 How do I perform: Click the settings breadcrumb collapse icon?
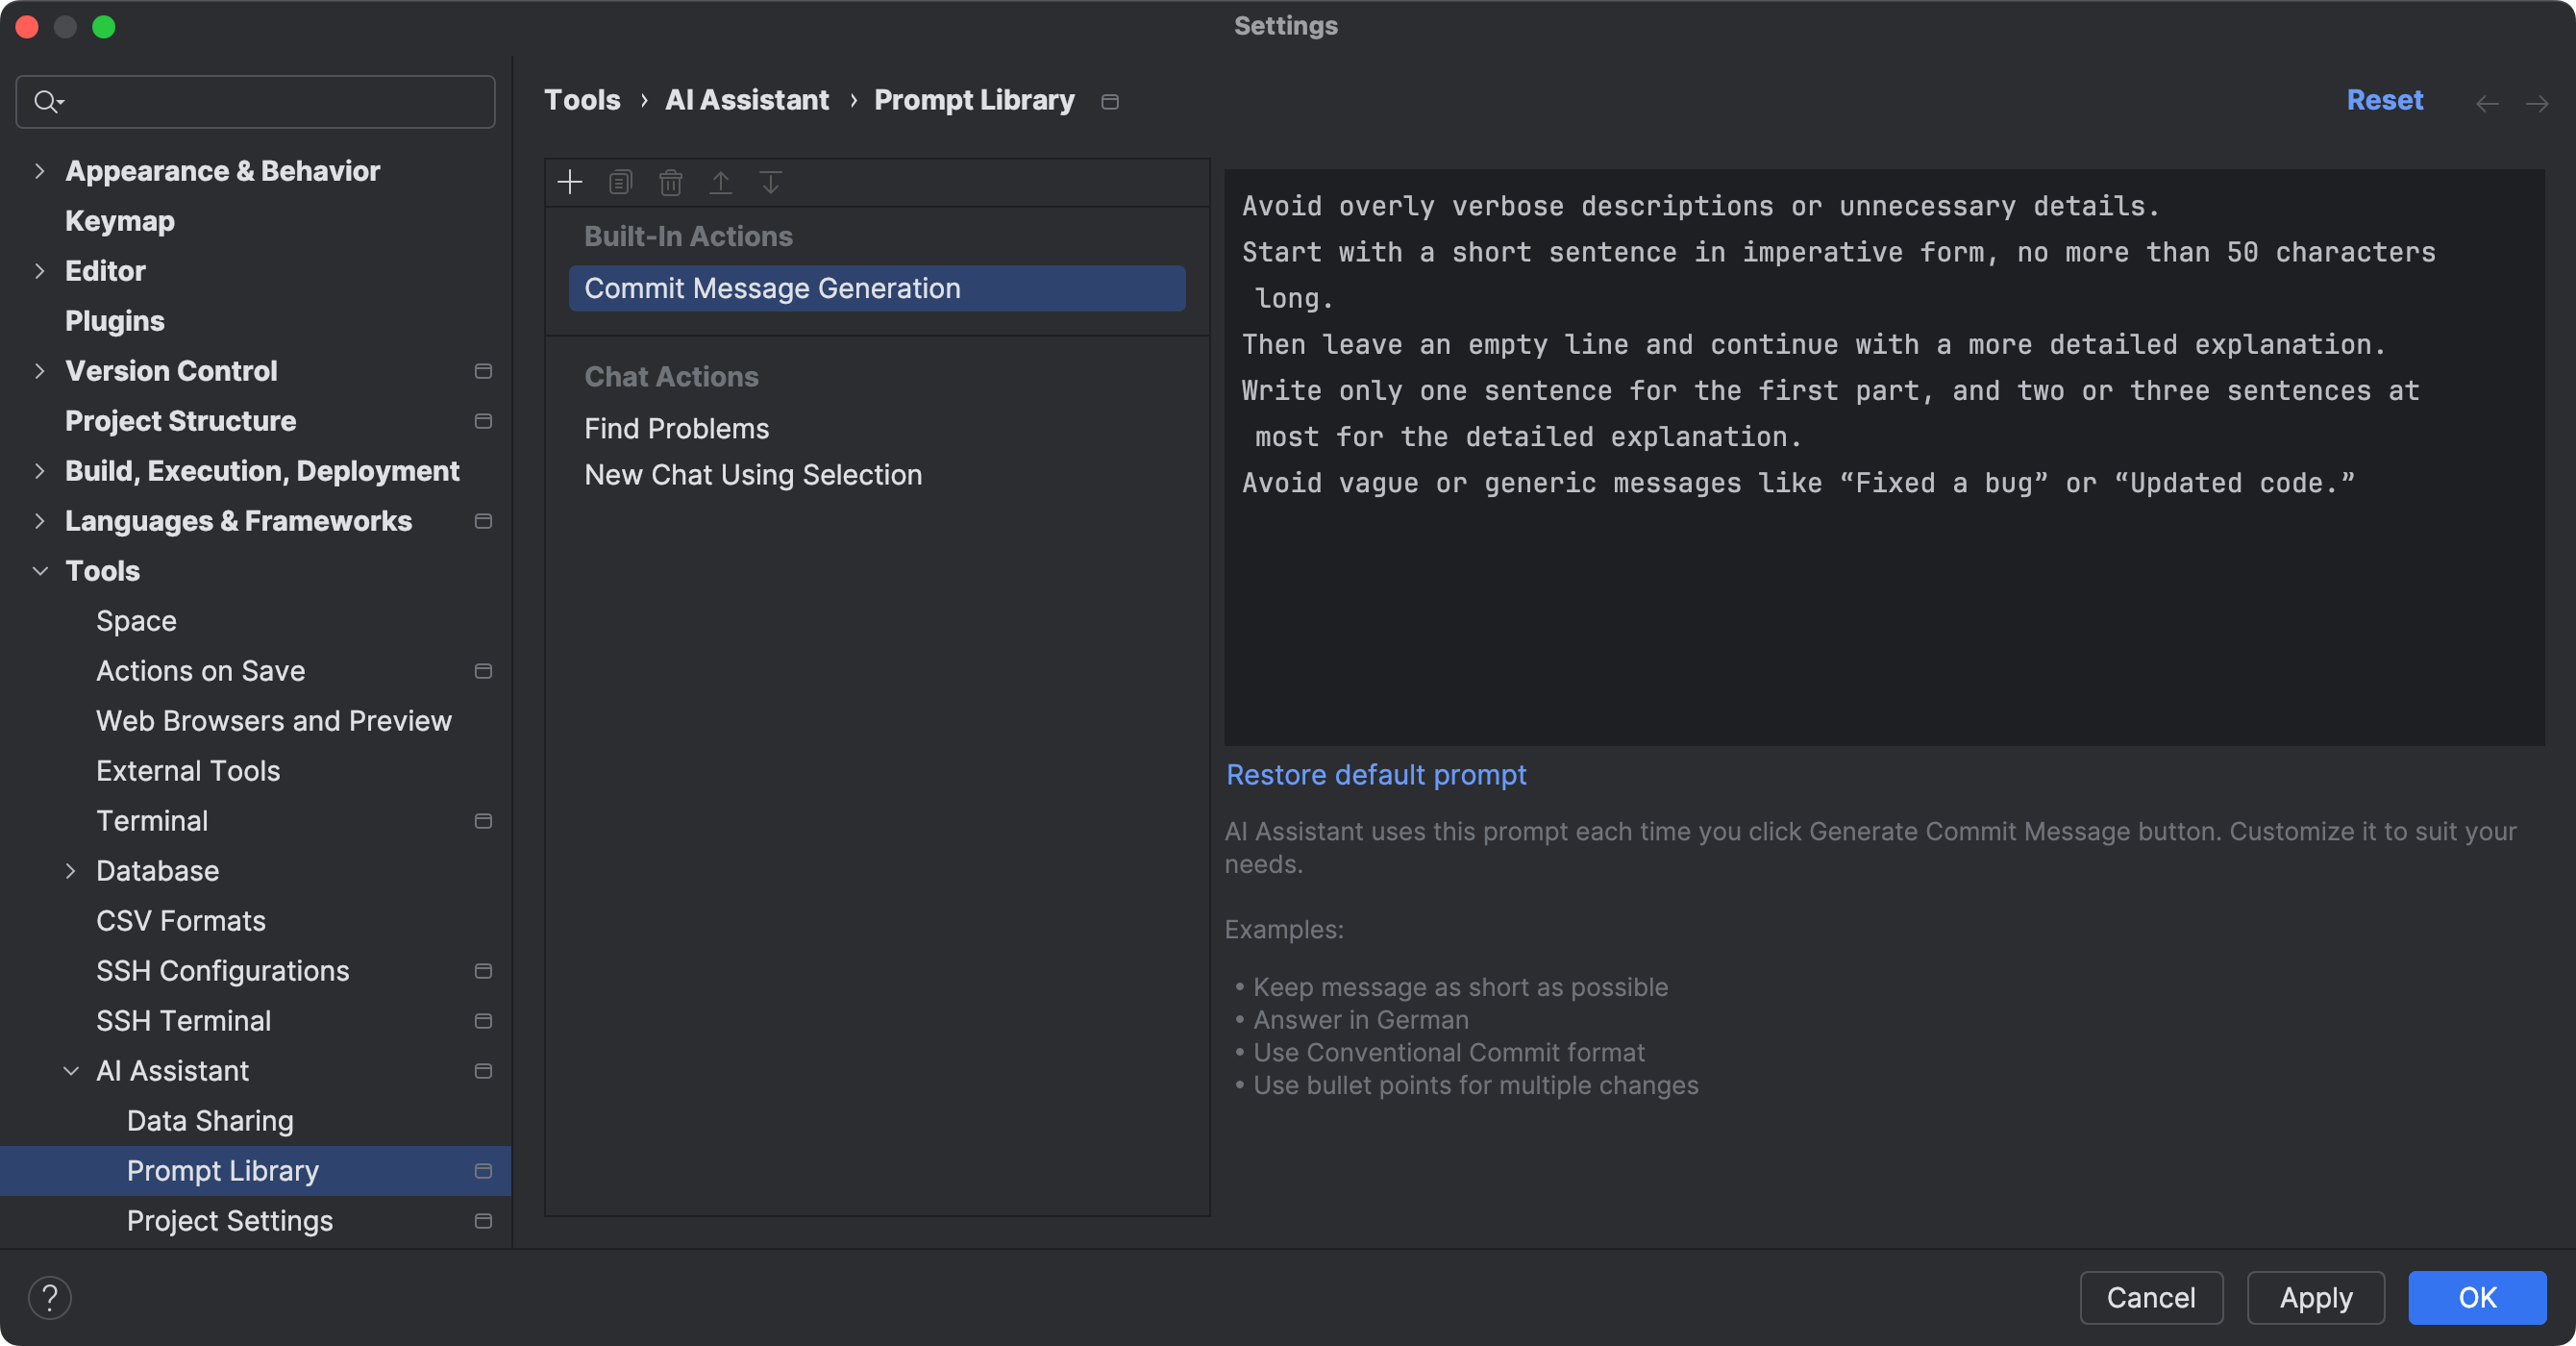click(x=1111, y=99)
